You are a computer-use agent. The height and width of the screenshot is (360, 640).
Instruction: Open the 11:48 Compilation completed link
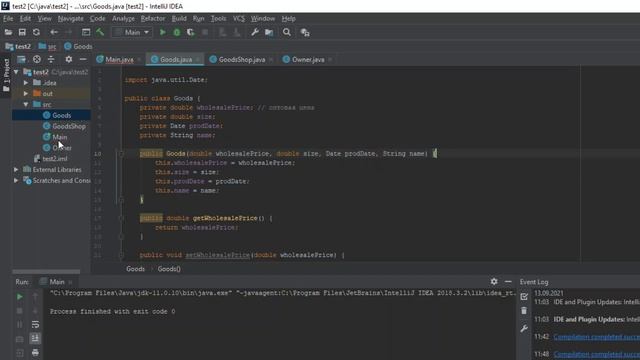(596, 354)
